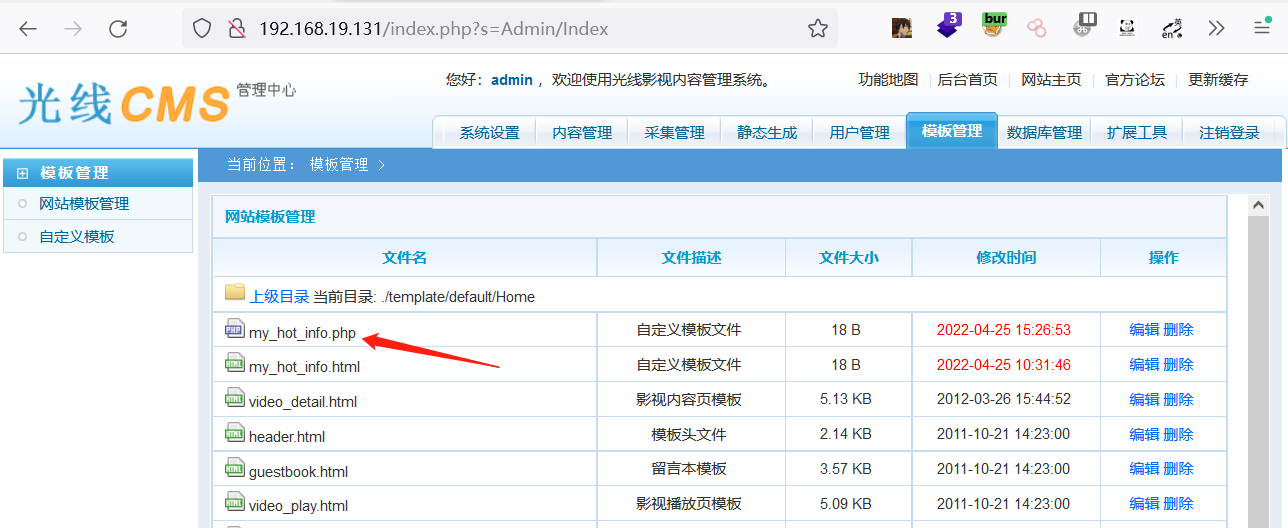
Task: Click the video_detail.html file name
Action: 303,402
